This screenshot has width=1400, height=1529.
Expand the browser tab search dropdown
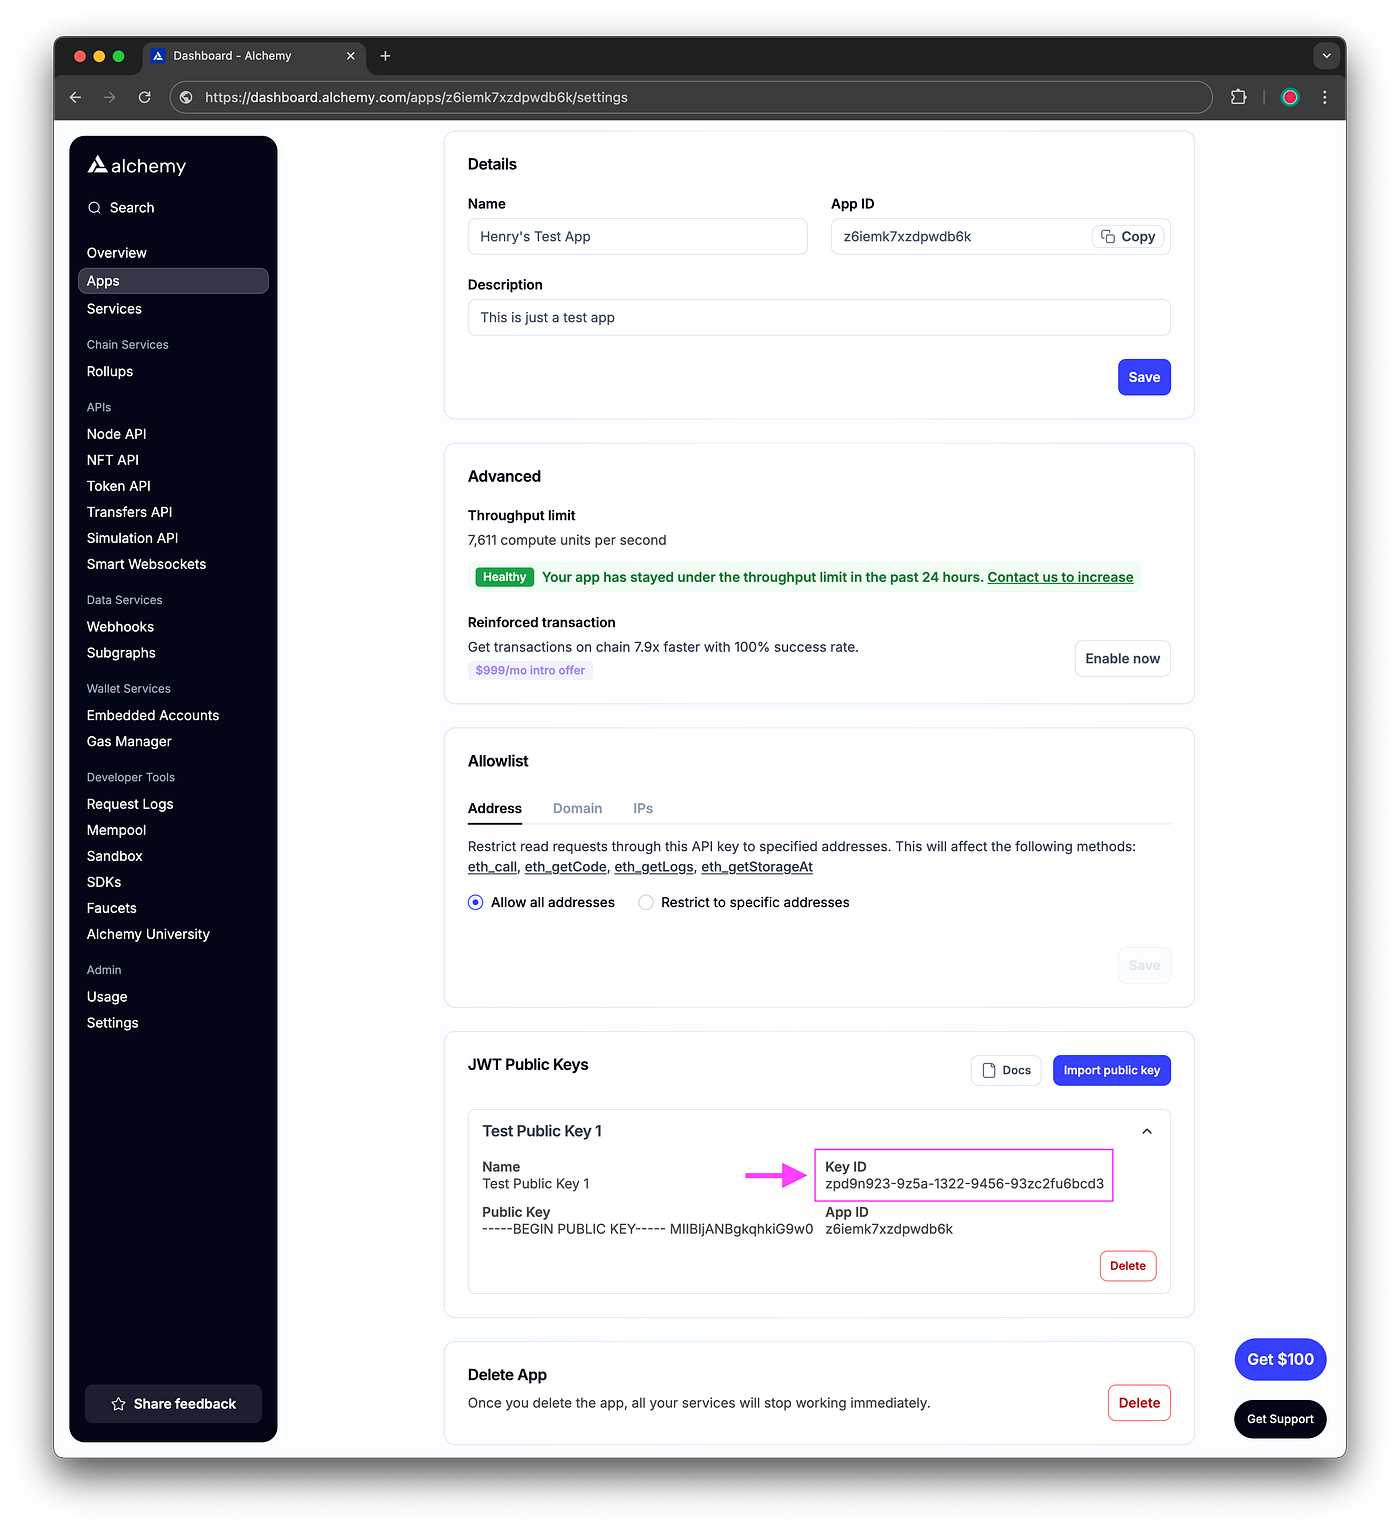(x=1326, y=56)
